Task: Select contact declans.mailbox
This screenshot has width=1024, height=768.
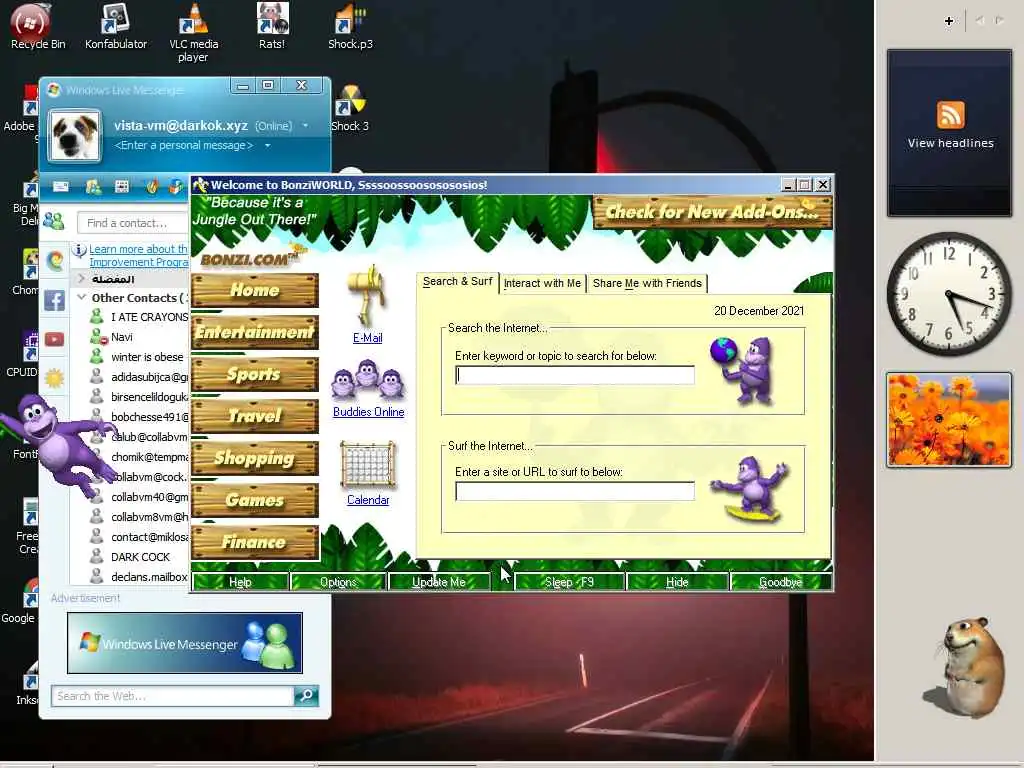Action: click(138, 577)
